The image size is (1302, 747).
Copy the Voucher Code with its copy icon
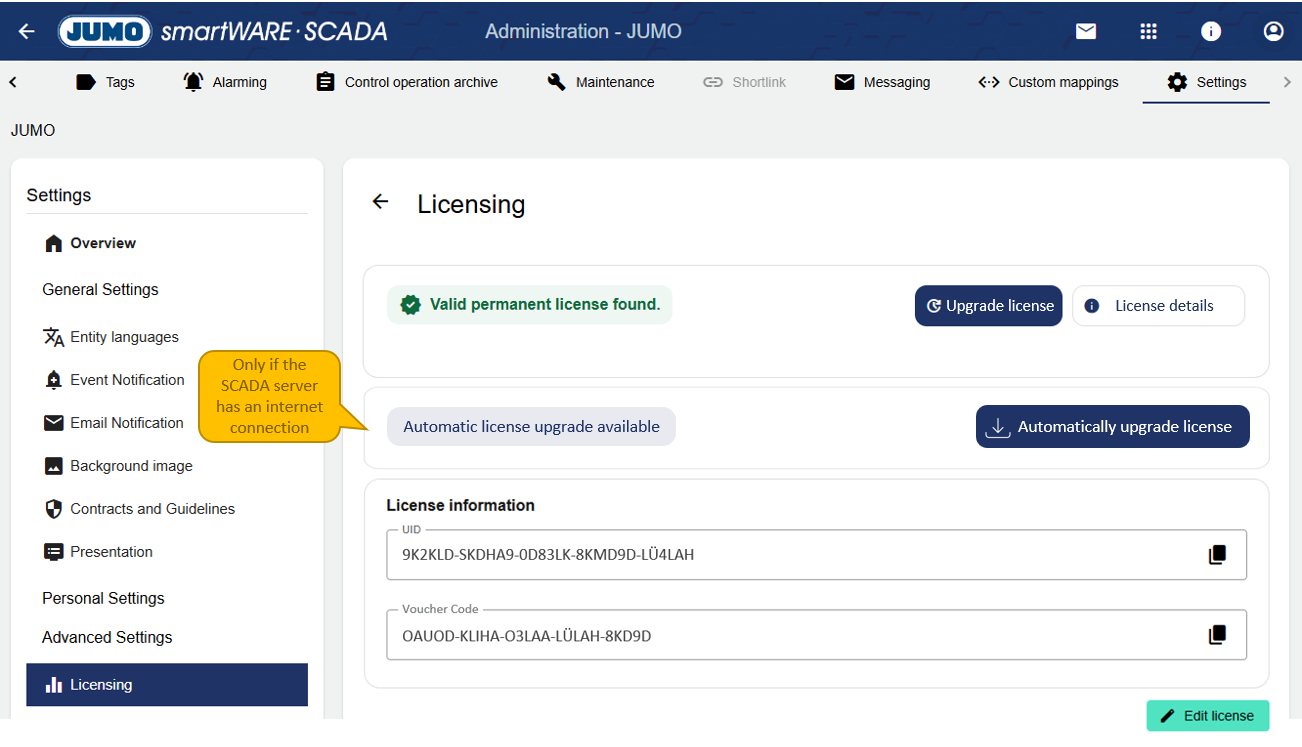[x=1217, y=635]
